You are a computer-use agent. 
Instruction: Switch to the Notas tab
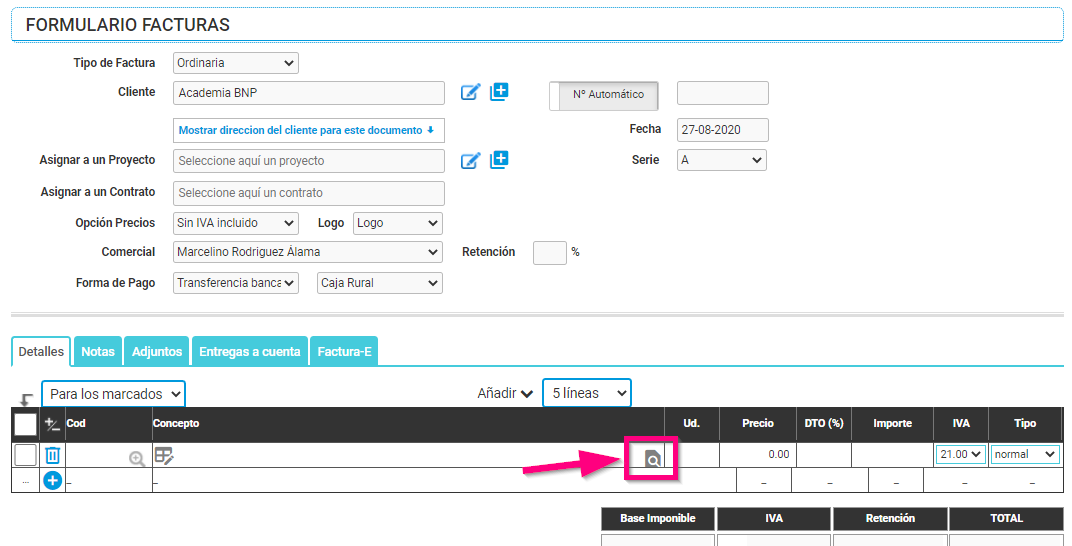coord(98,352)
